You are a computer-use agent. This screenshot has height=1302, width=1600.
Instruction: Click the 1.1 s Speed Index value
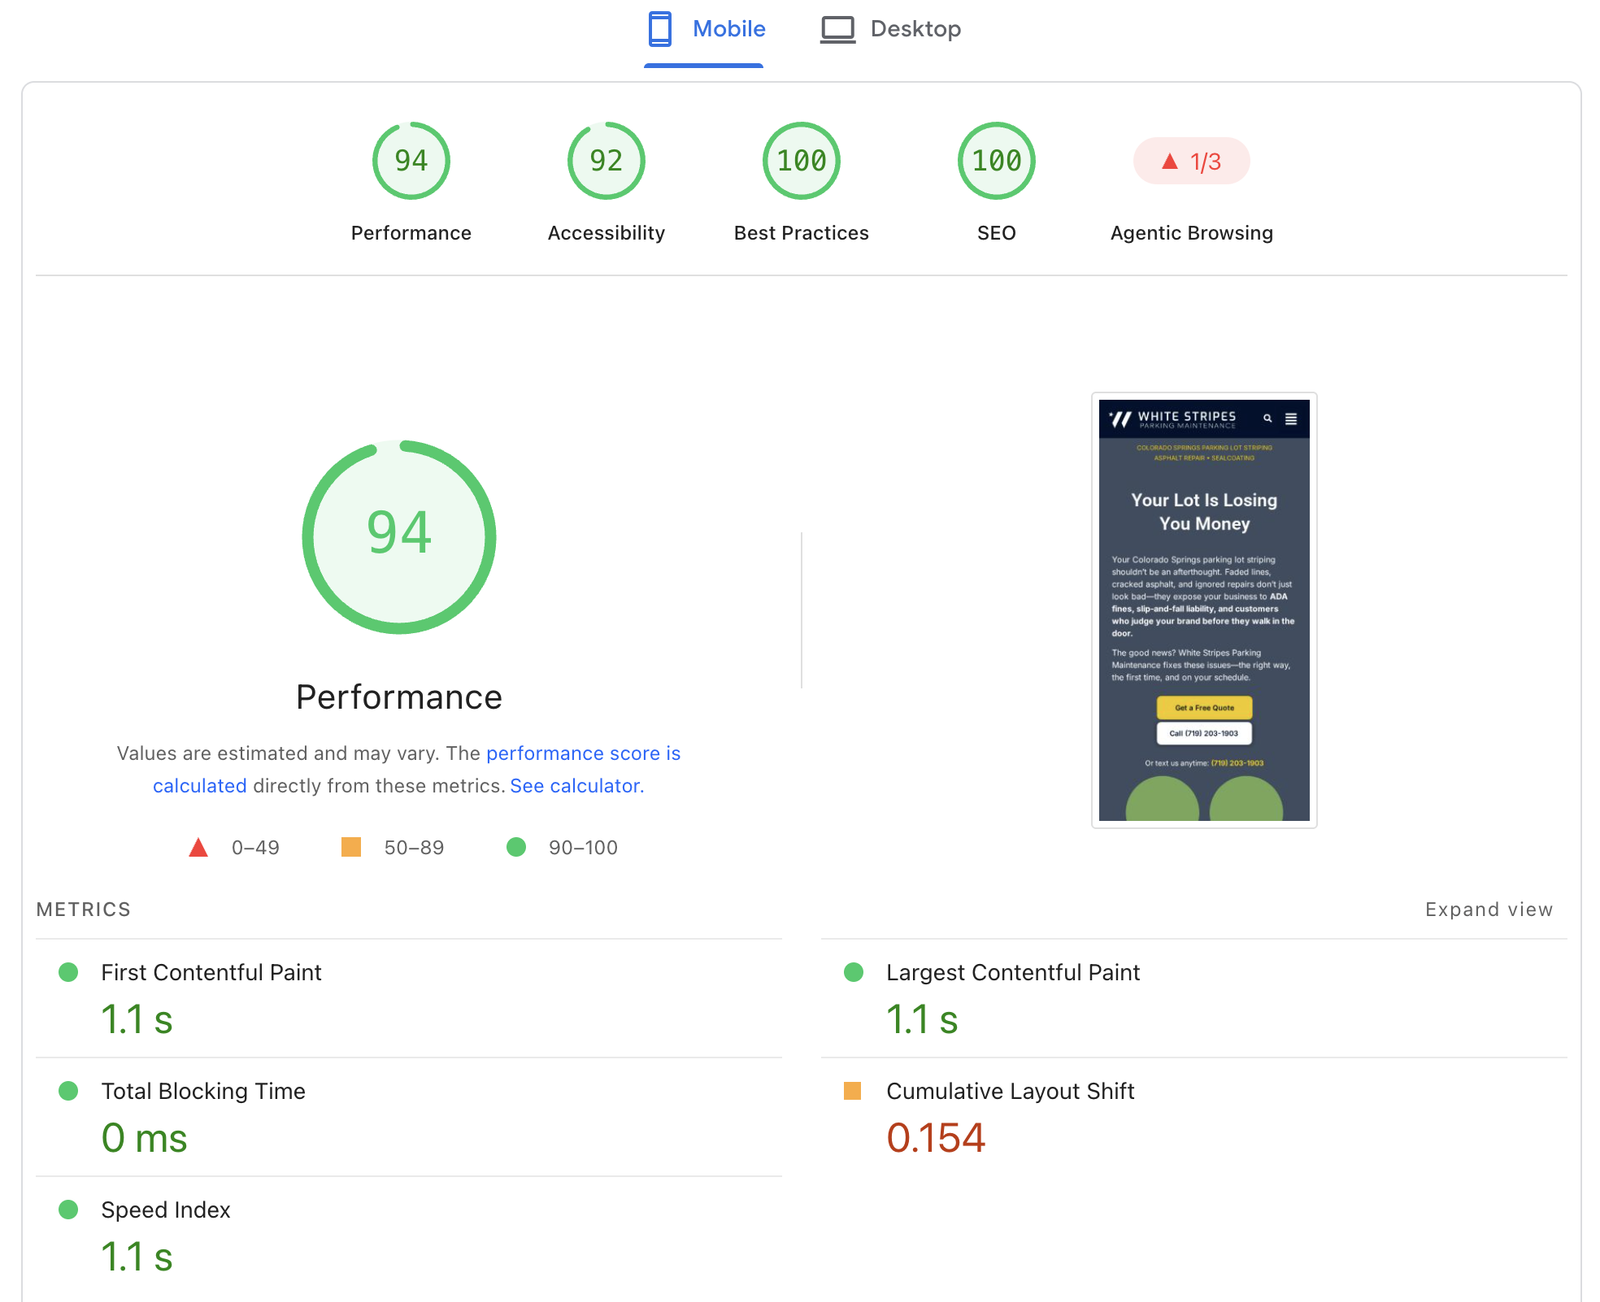[x=137, y=1257]
